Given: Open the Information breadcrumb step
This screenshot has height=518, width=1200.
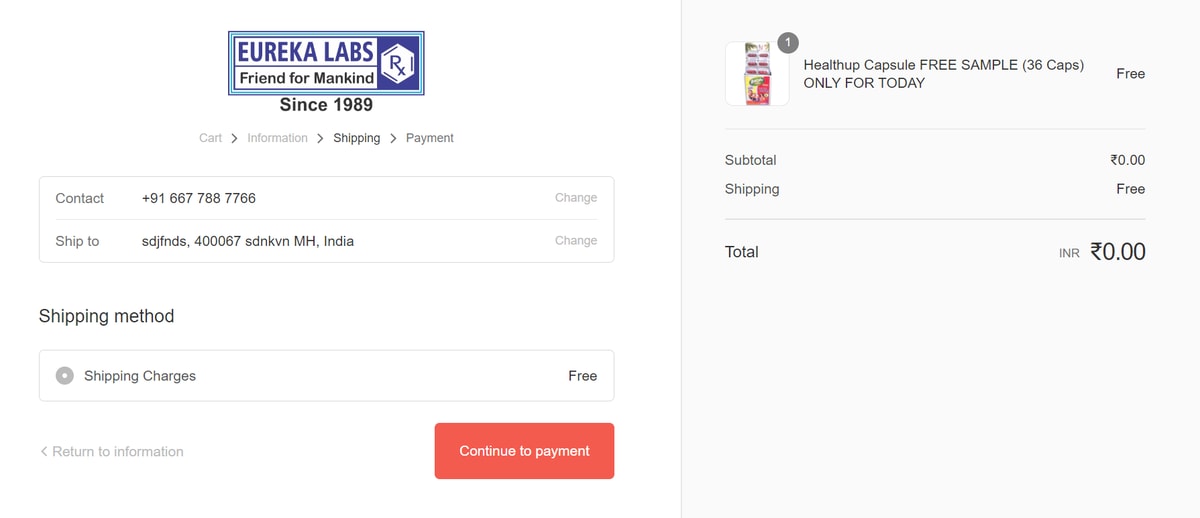Looking at the screenshot, I should pyautogui.click(x=277, y=138).
